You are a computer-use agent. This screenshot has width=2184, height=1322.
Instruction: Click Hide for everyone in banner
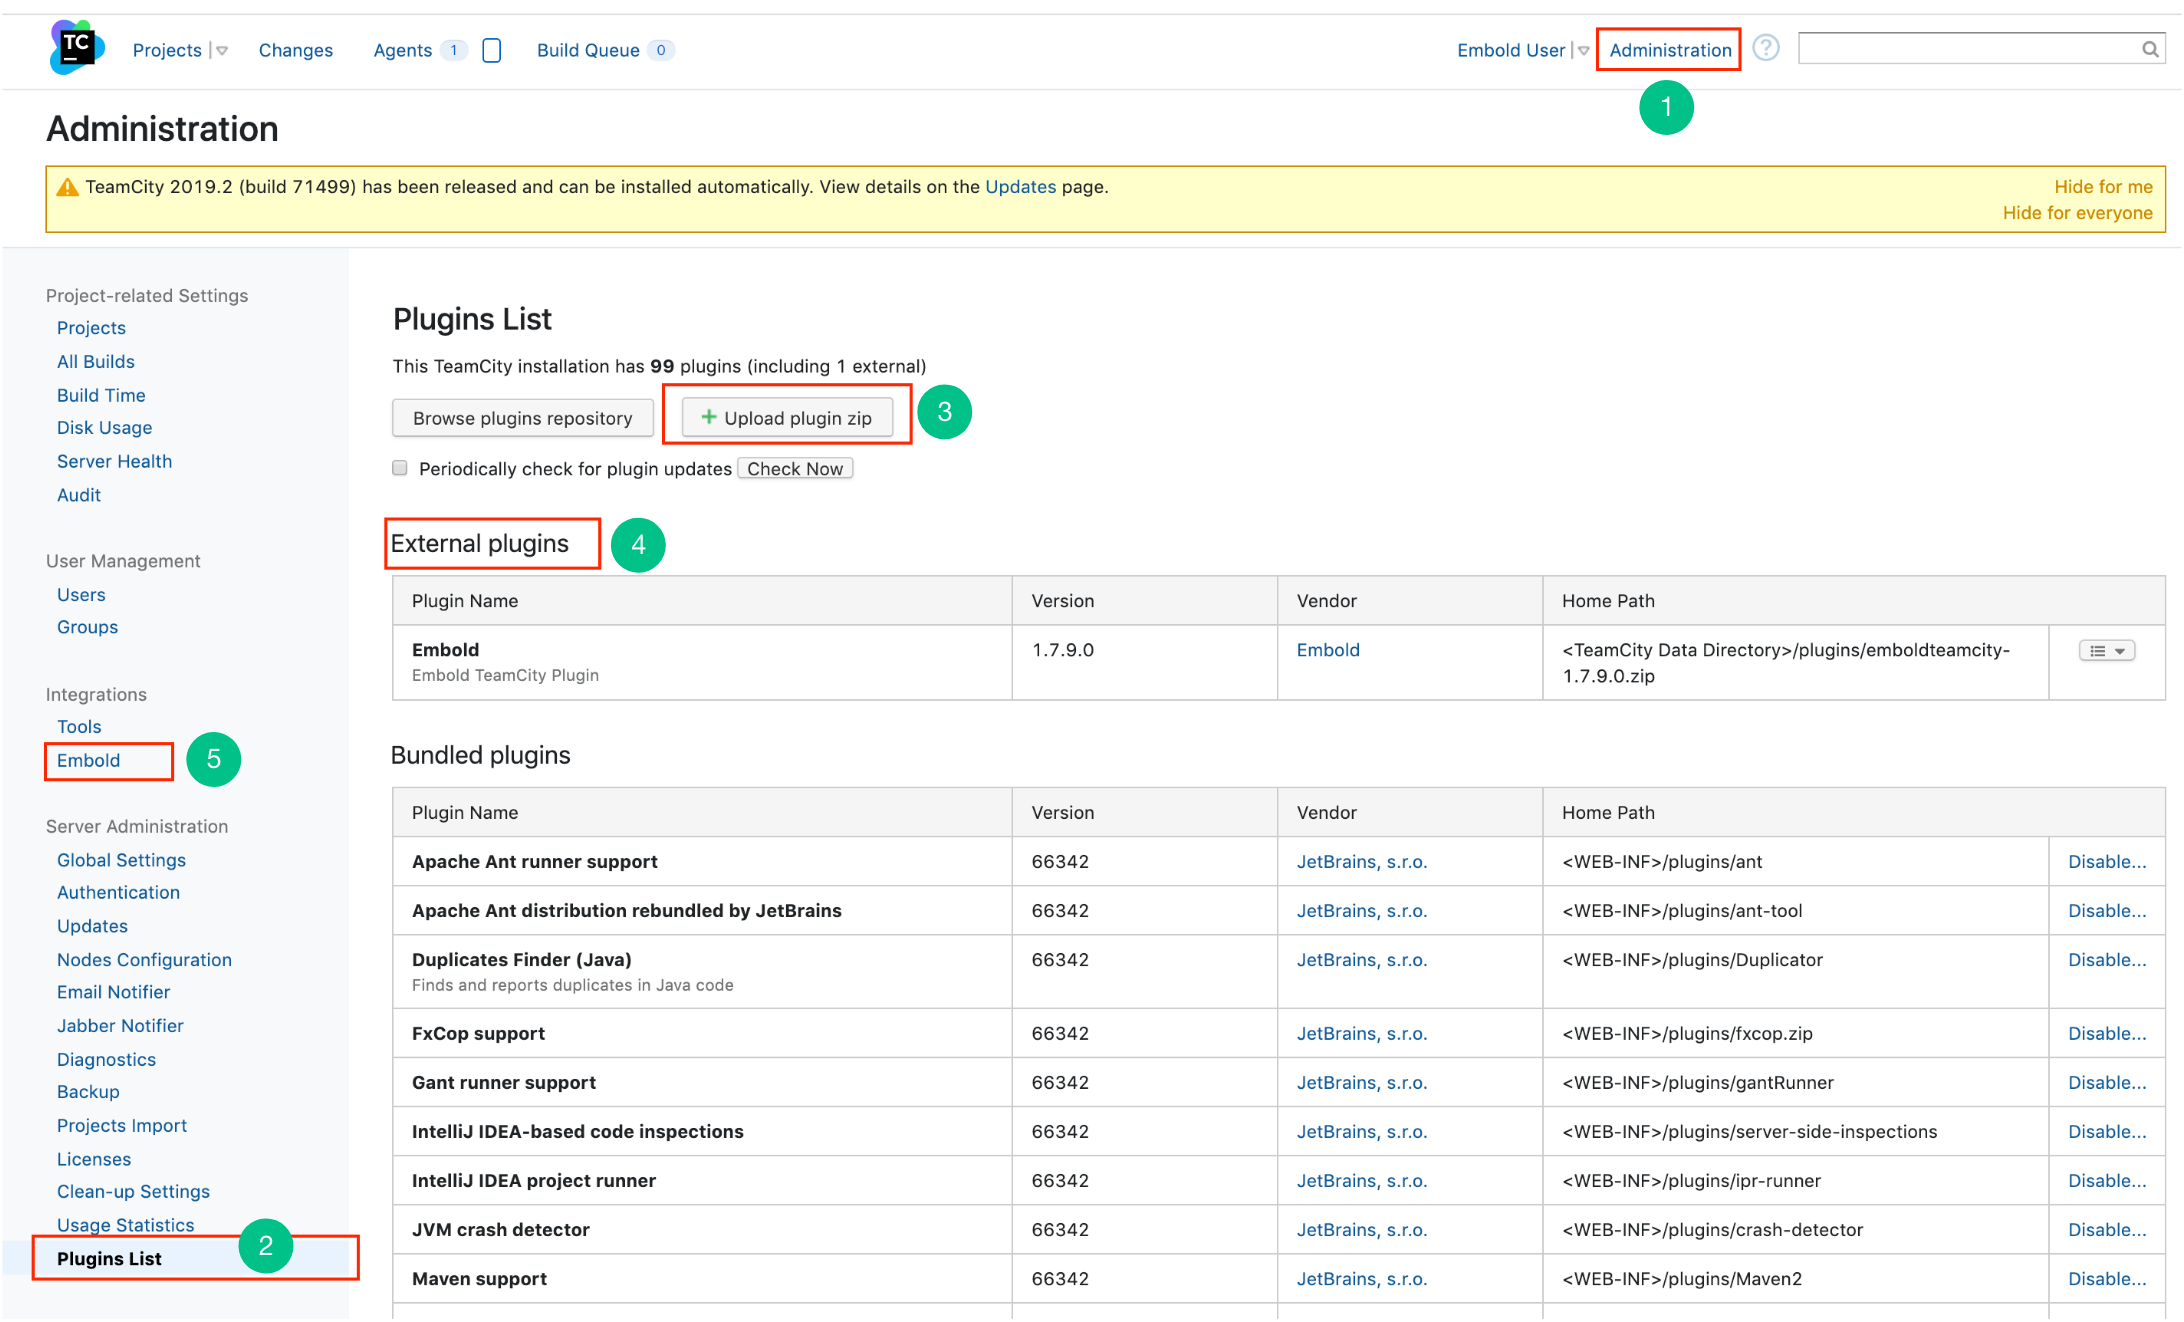tap(2077, 213)
